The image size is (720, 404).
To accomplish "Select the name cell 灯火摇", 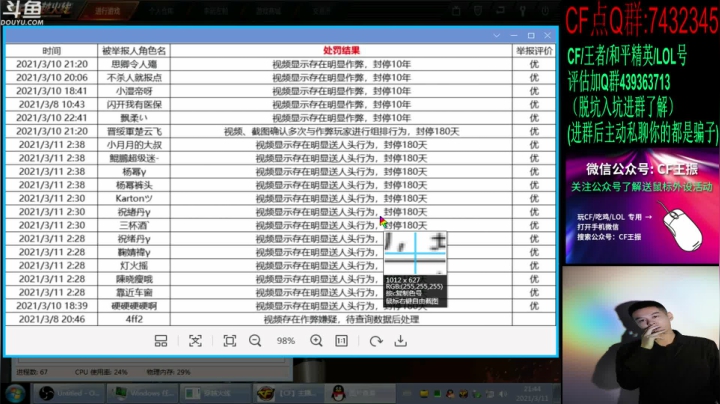I will tap(134, 265).
